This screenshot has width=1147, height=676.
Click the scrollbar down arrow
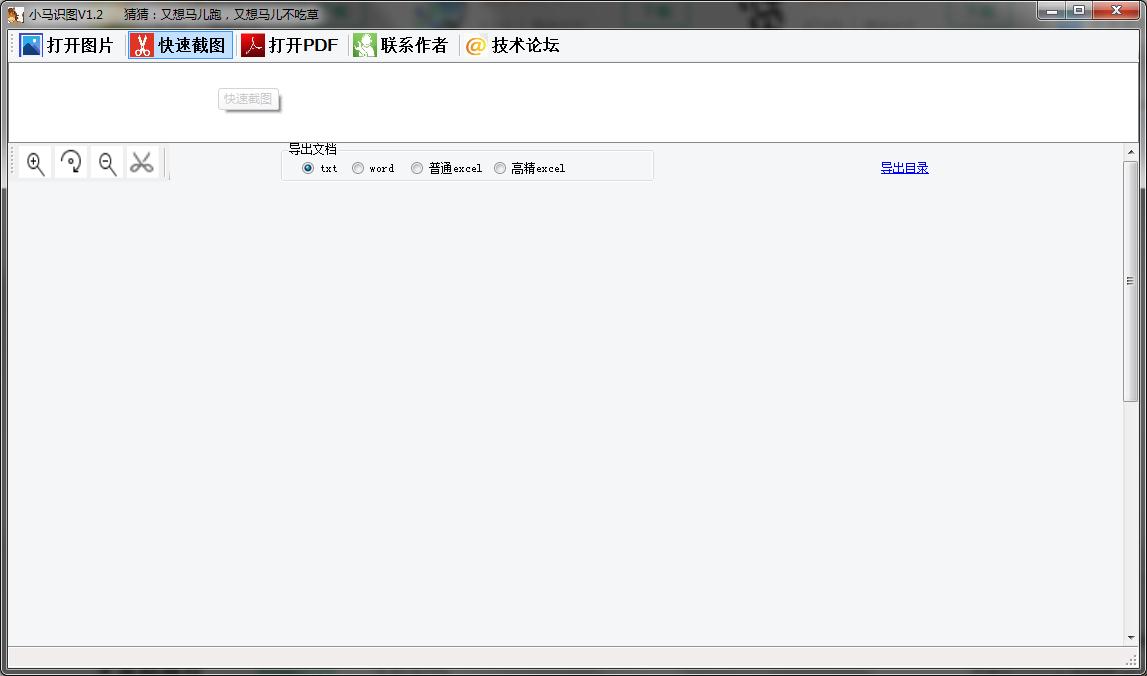[x=1131, y=637]
